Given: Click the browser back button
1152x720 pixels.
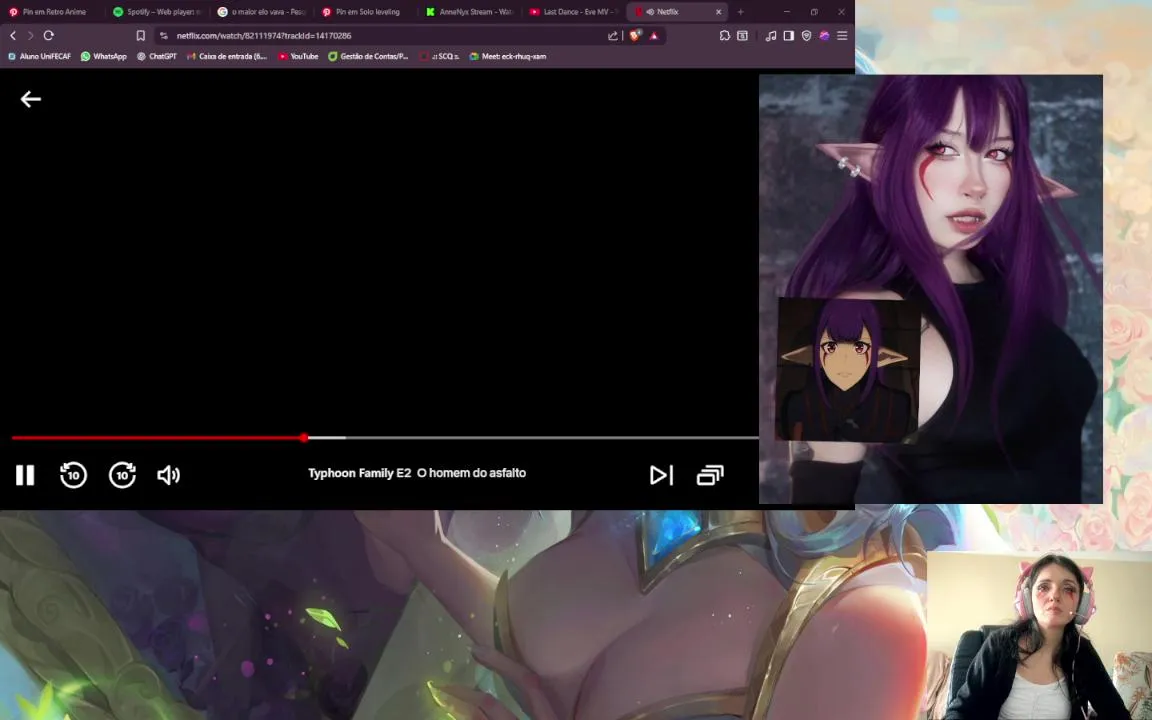Looking at the screenshot, I should pos(12,35).
